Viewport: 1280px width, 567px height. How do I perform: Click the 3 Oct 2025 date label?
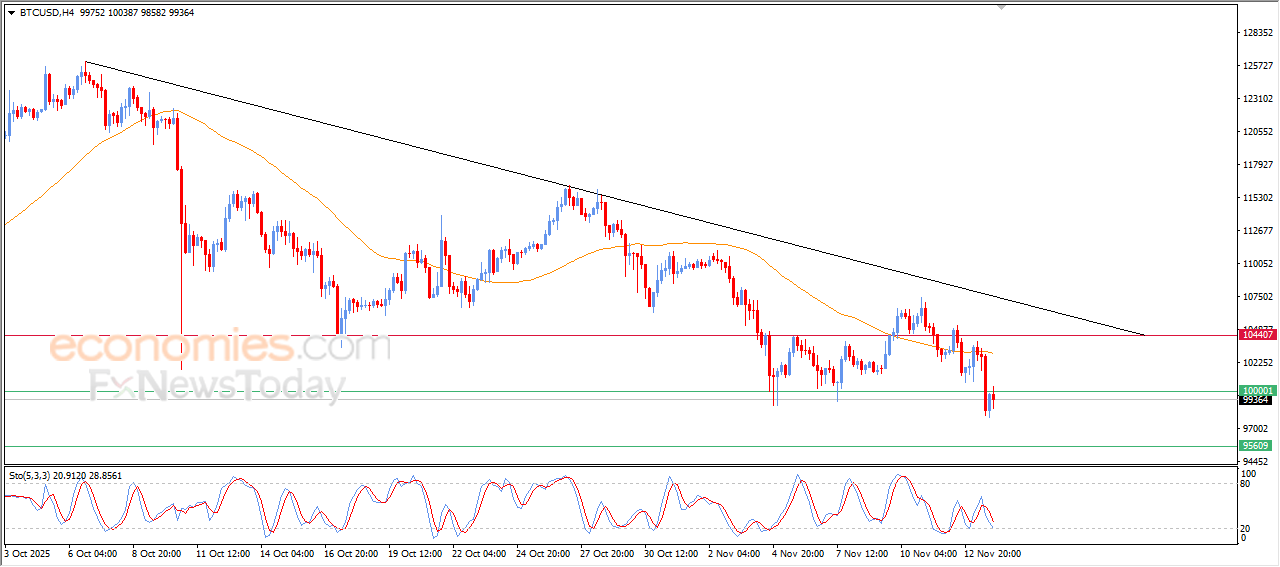tap(26, 552)
